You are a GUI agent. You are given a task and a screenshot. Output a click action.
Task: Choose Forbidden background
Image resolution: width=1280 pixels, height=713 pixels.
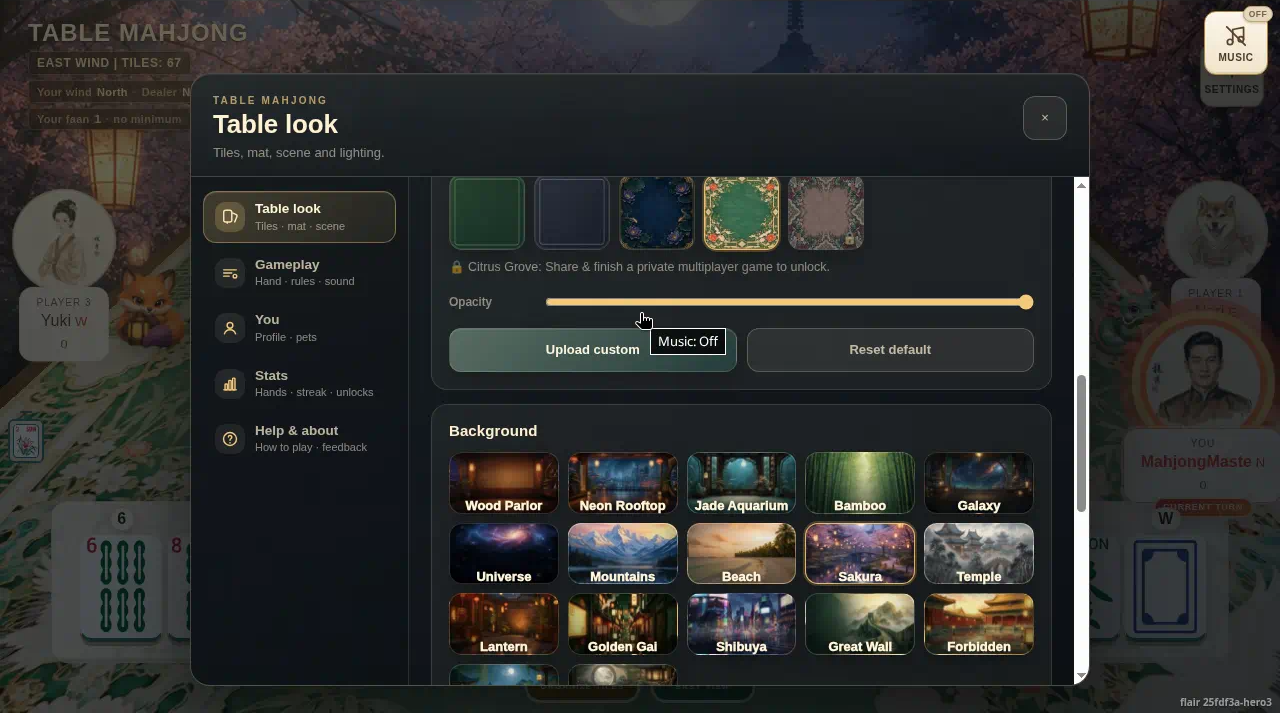(979, 624)
